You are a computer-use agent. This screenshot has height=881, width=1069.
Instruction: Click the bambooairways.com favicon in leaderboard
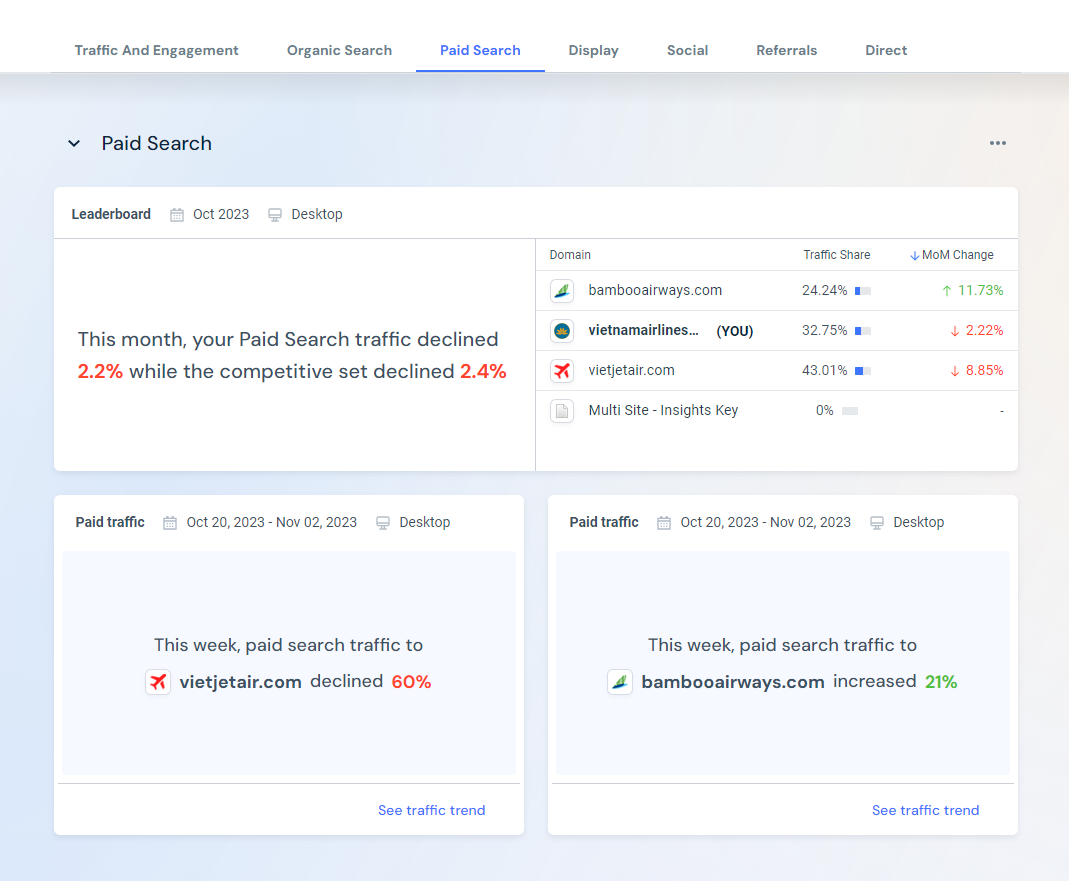coord(562,291)
